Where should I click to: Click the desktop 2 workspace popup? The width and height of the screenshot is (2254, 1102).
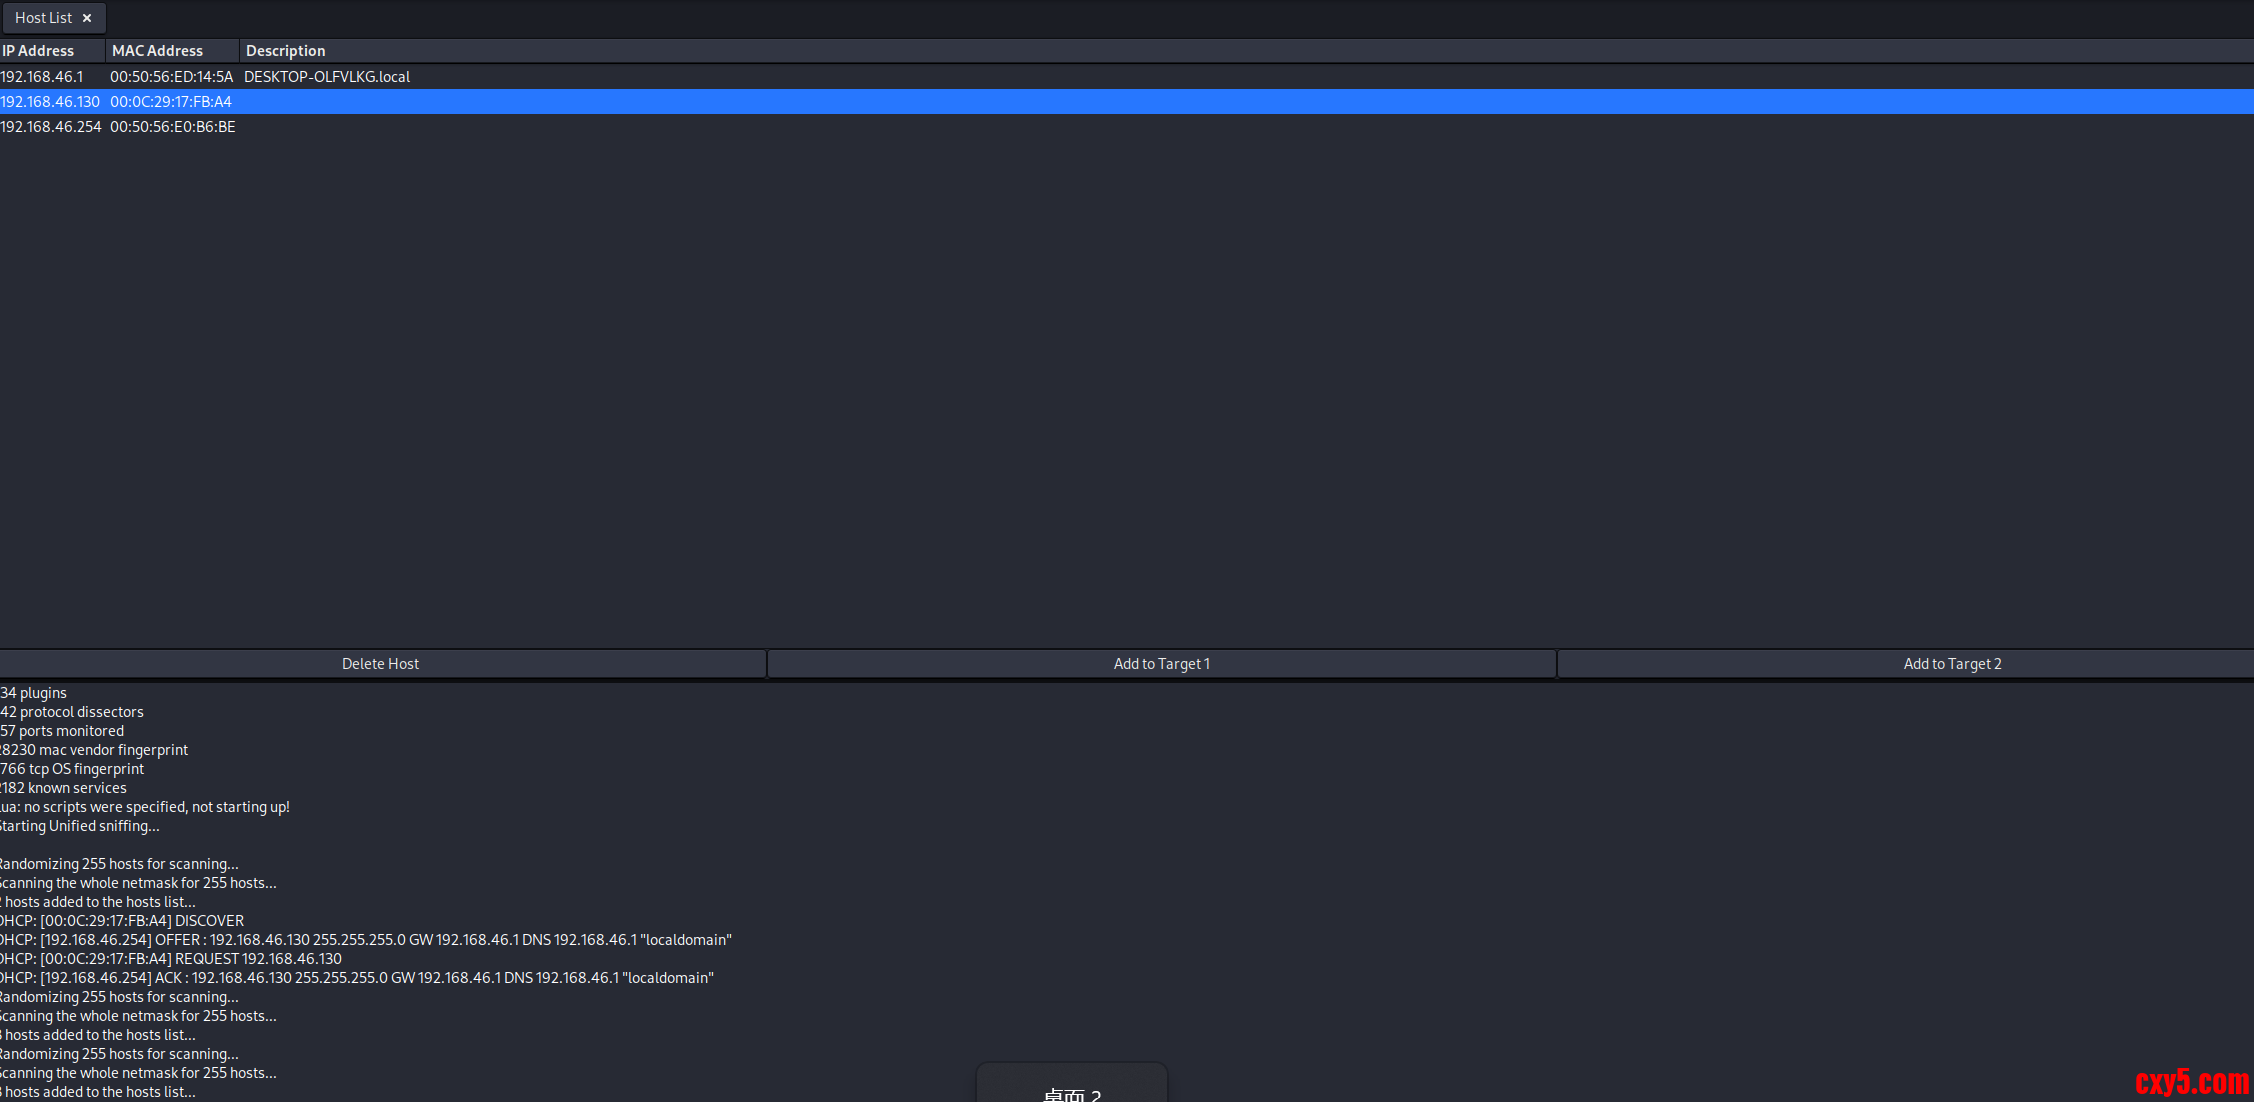pos(1071,1090)
